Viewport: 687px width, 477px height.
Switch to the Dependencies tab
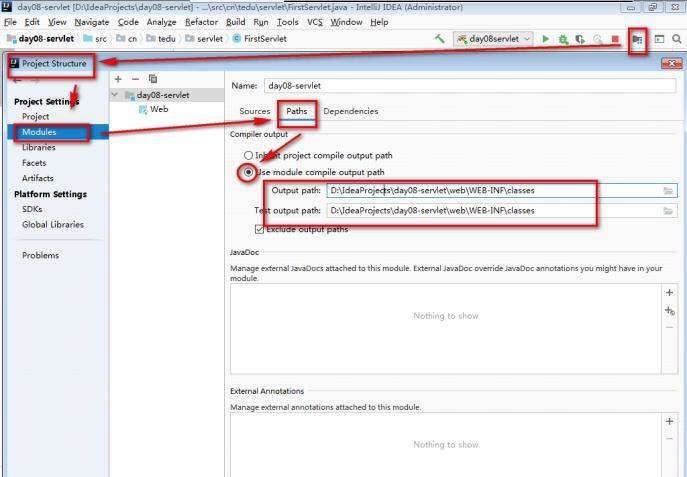(351, 111)
